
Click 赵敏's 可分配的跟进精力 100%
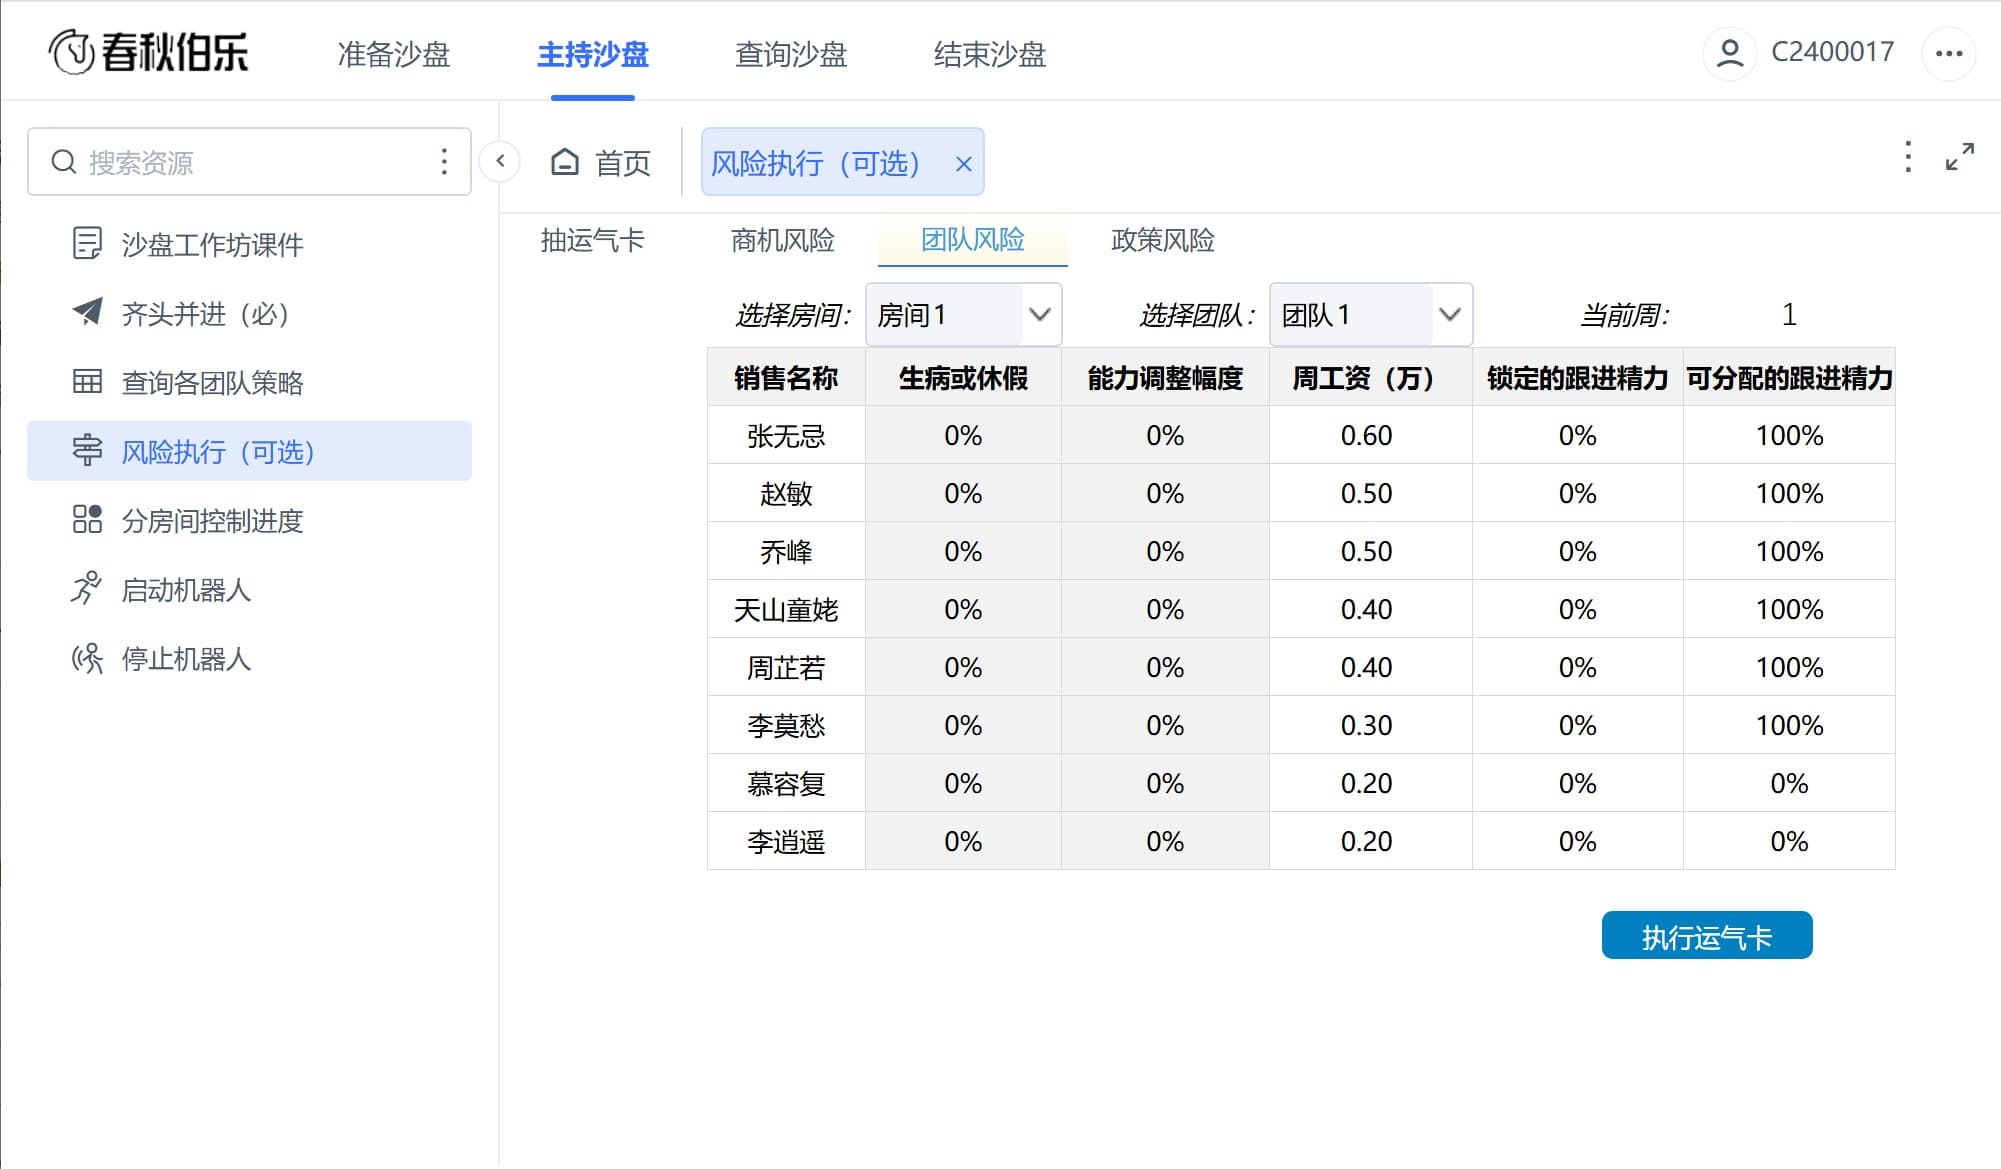1789,493
